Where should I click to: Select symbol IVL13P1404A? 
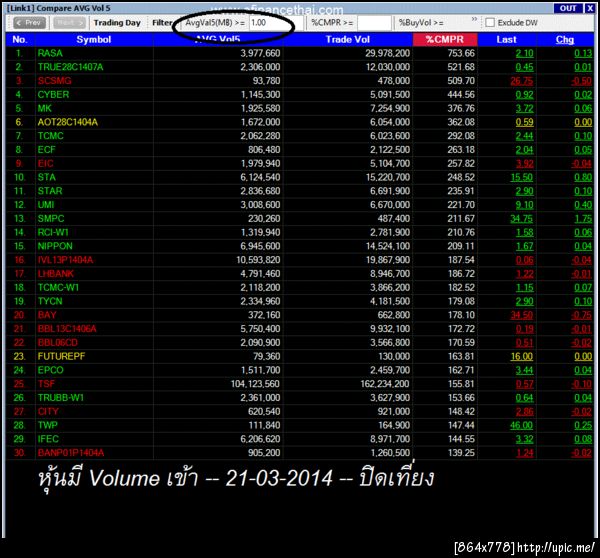65,260
